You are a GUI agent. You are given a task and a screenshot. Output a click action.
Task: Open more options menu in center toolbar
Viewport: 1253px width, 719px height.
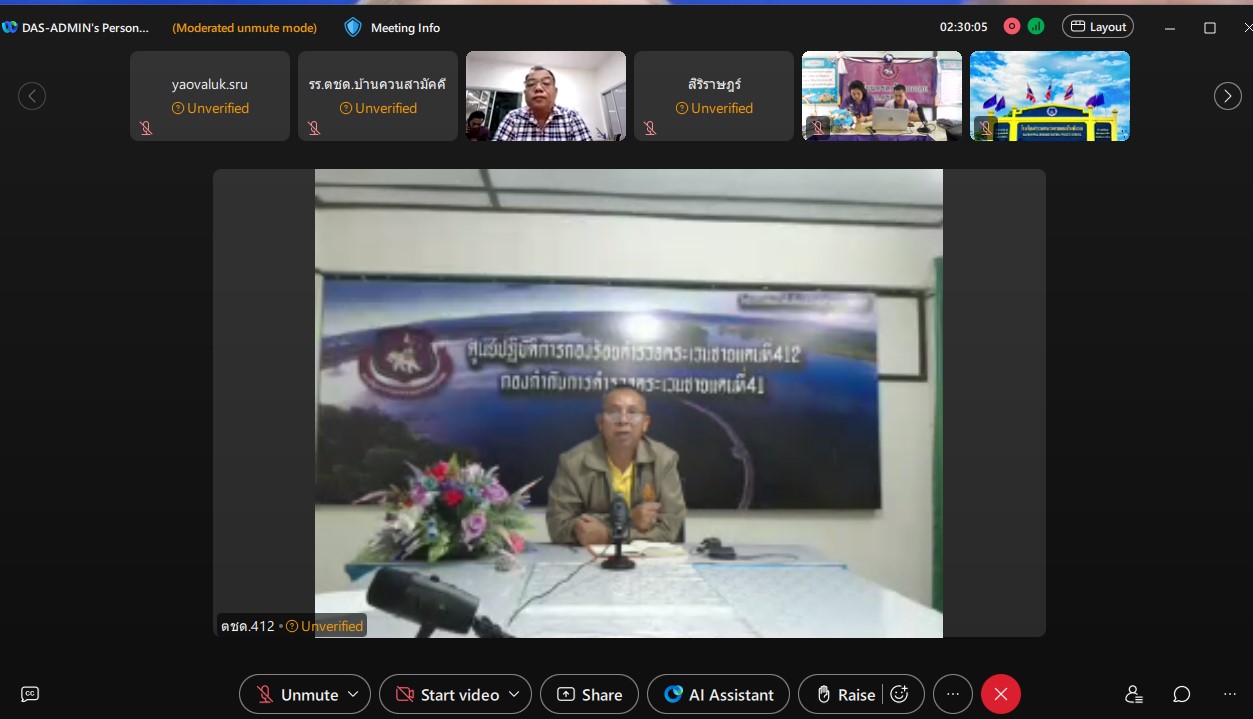coord(952,694)
